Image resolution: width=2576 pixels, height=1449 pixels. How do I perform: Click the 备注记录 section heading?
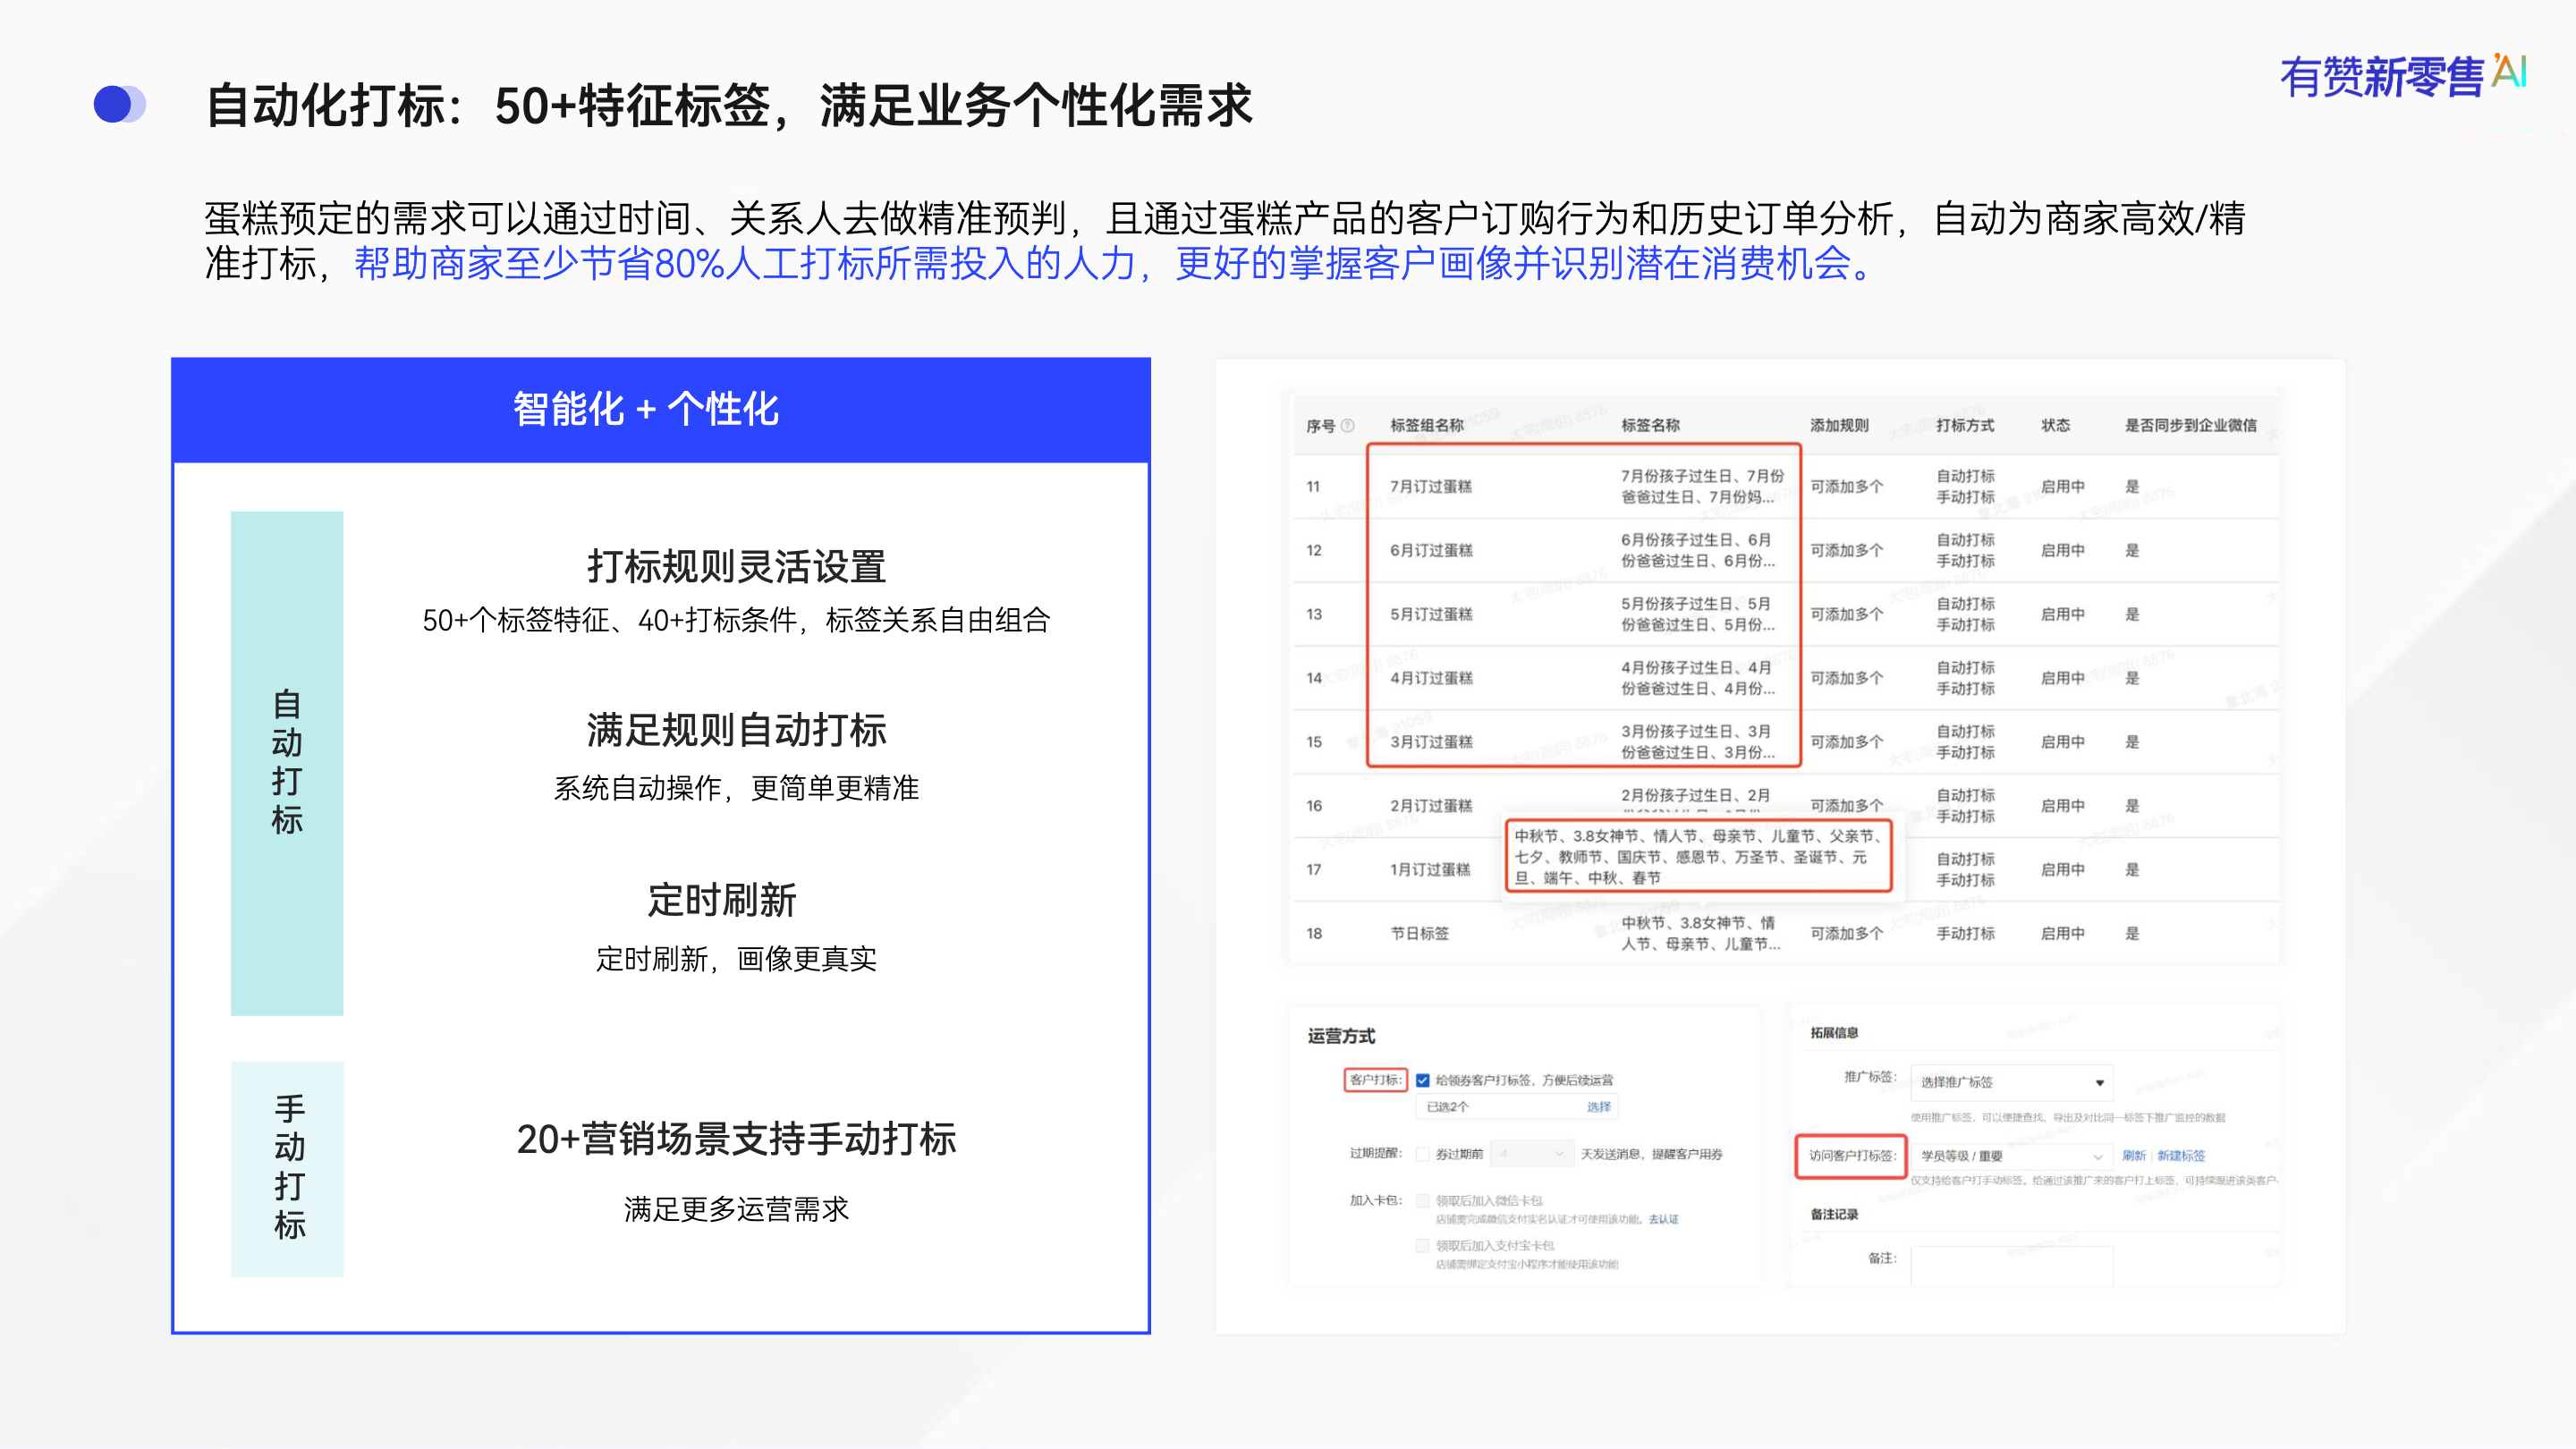click(x=1834, y=1215)
